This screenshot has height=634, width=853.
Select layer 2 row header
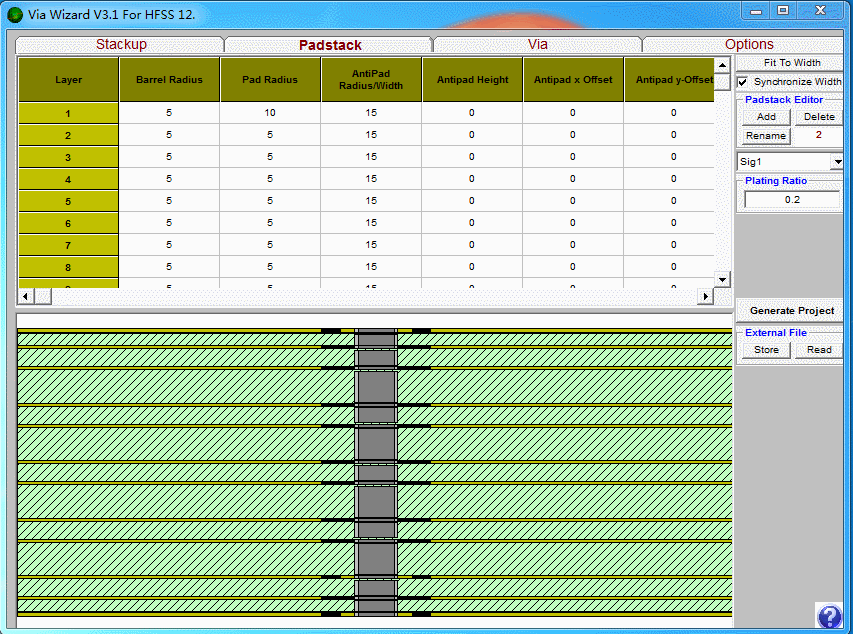(68, 135)
